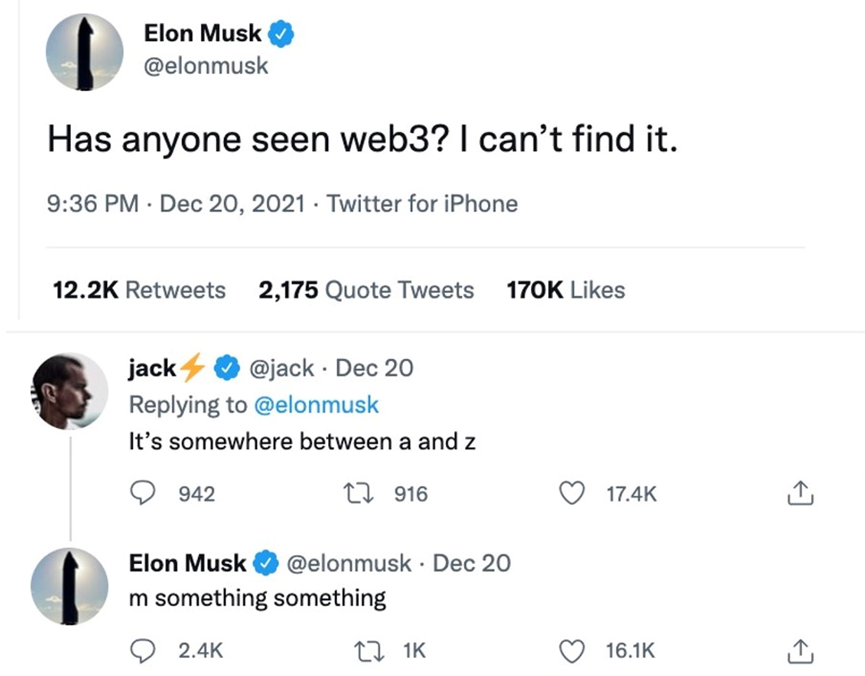The width and height of the screenshot is (865, 676).
Task: Show the 170K Likes list
Action: click(x=566, y=290)
